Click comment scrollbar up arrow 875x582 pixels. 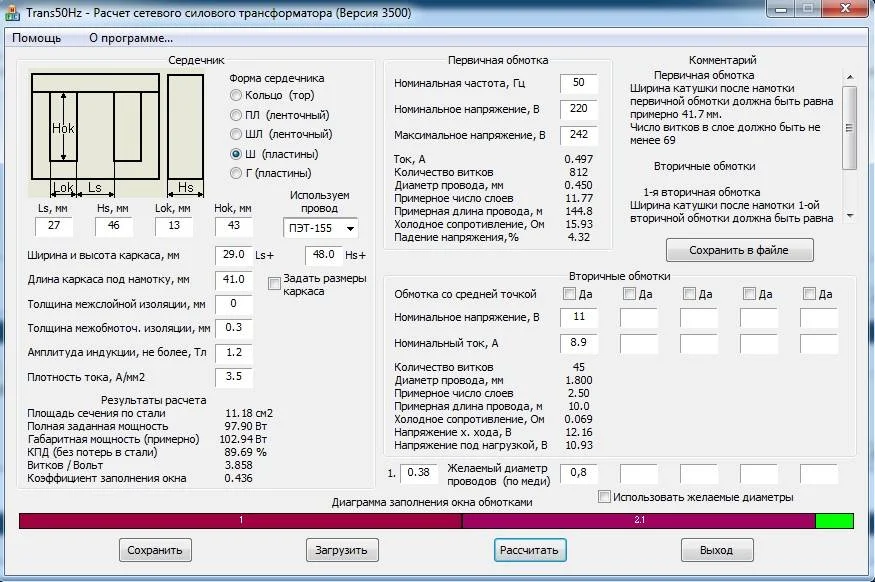pos(849,77)
